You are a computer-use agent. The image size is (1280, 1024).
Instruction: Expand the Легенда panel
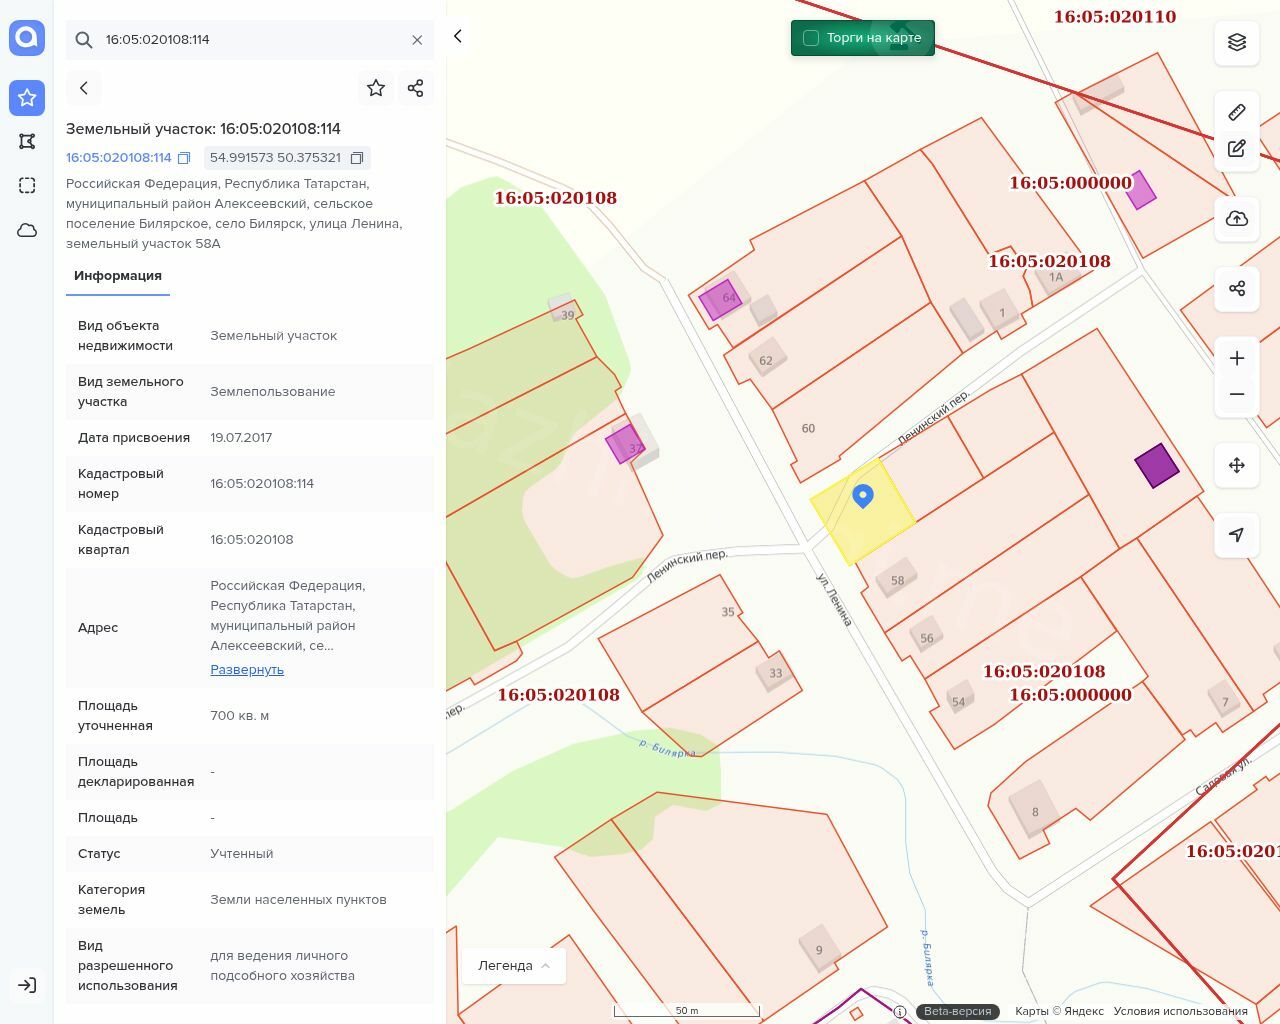(x=514, y=965)
